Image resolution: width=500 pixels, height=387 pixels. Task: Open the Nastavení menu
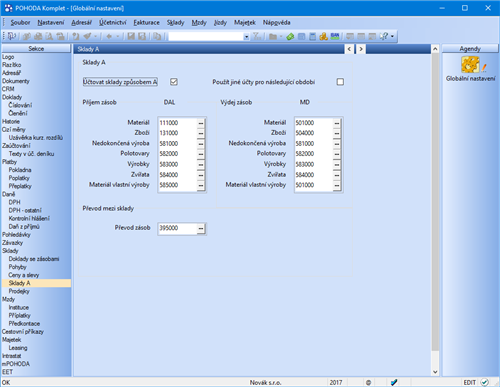click(51, 22)
